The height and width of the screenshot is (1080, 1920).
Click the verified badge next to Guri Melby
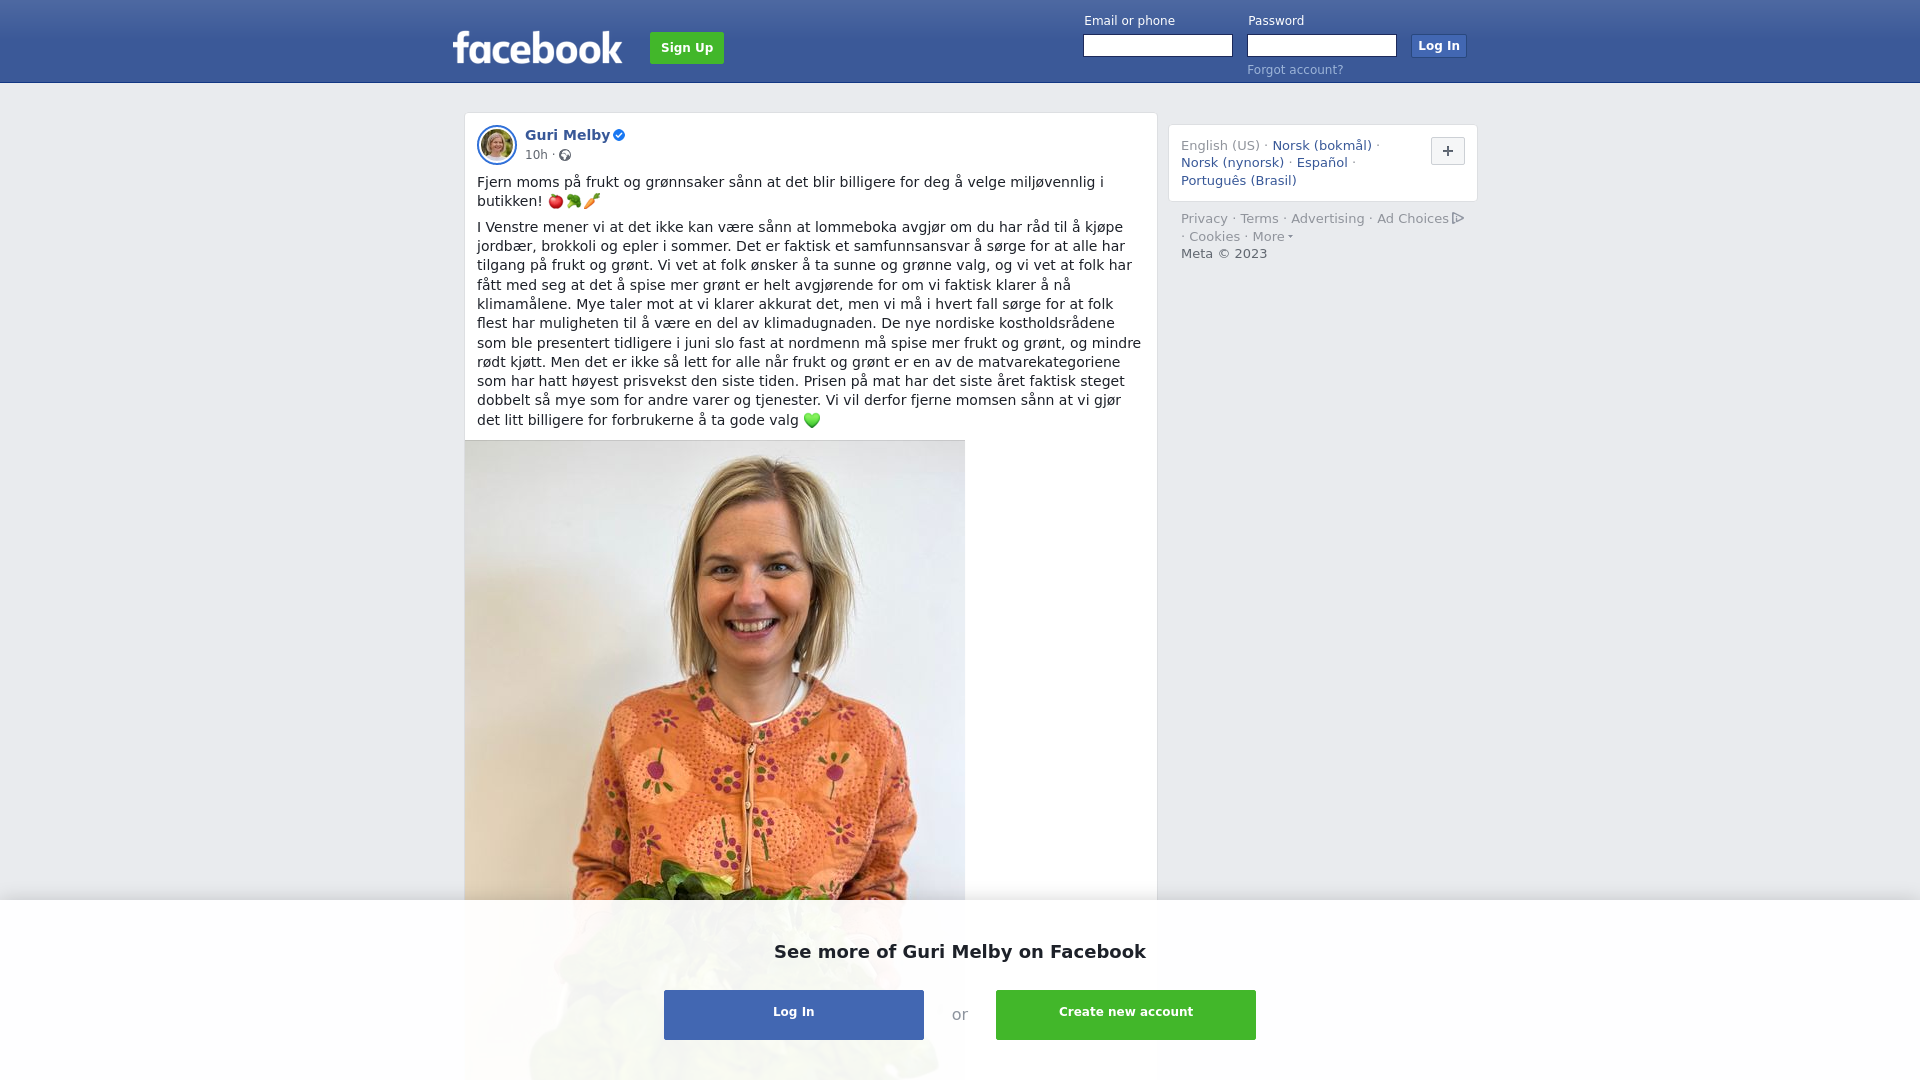619,135
